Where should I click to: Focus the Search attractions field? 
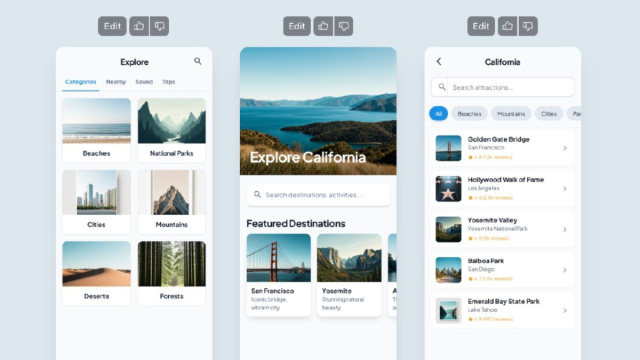(x=502, y=87)
